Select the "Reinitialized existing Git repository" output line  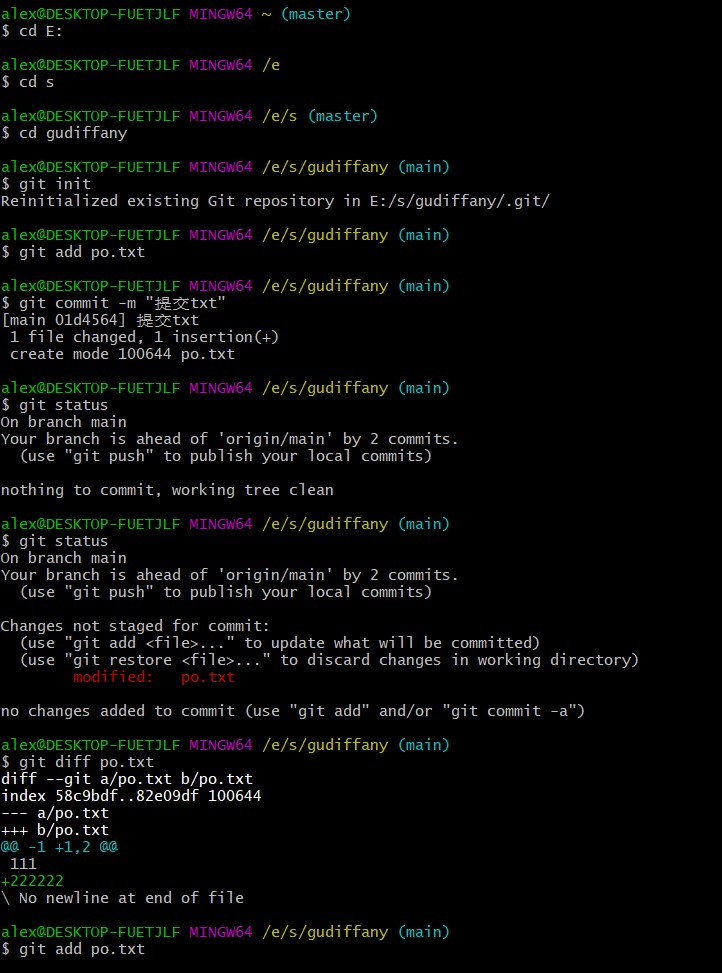click(275, 201)
